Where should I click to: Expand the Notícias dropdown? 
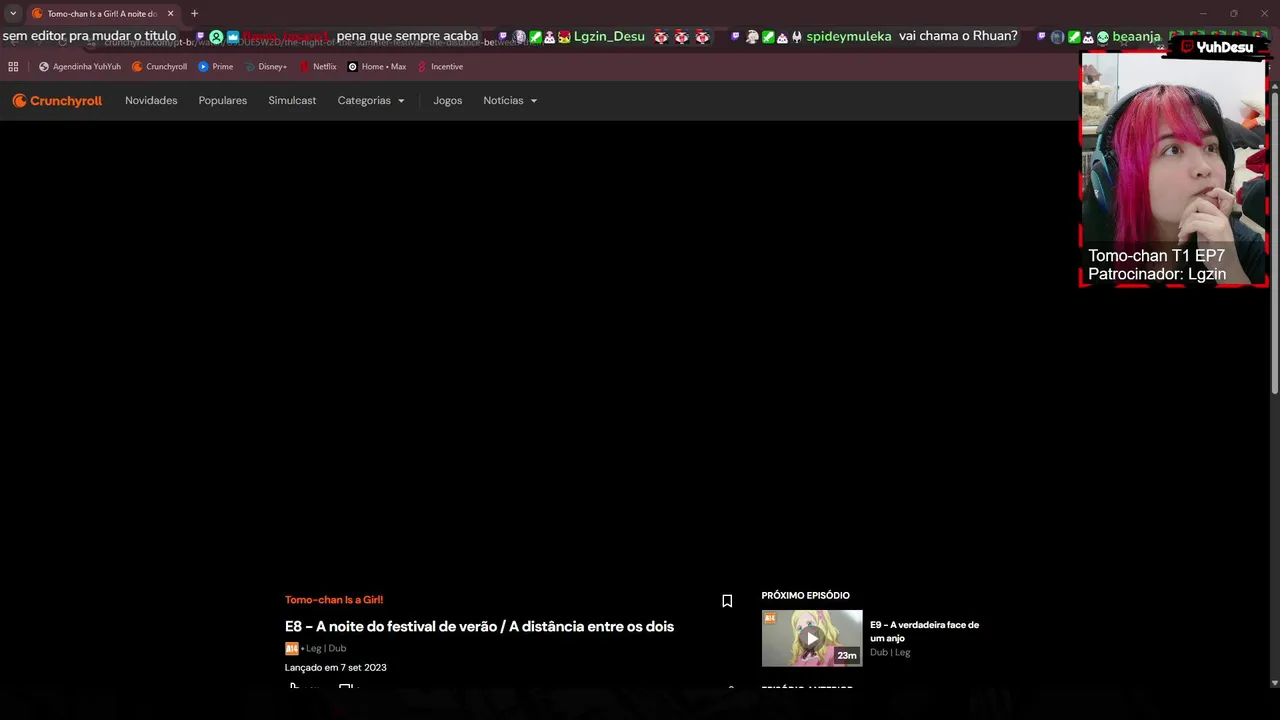pyautogui.click(x=510, y=101)
